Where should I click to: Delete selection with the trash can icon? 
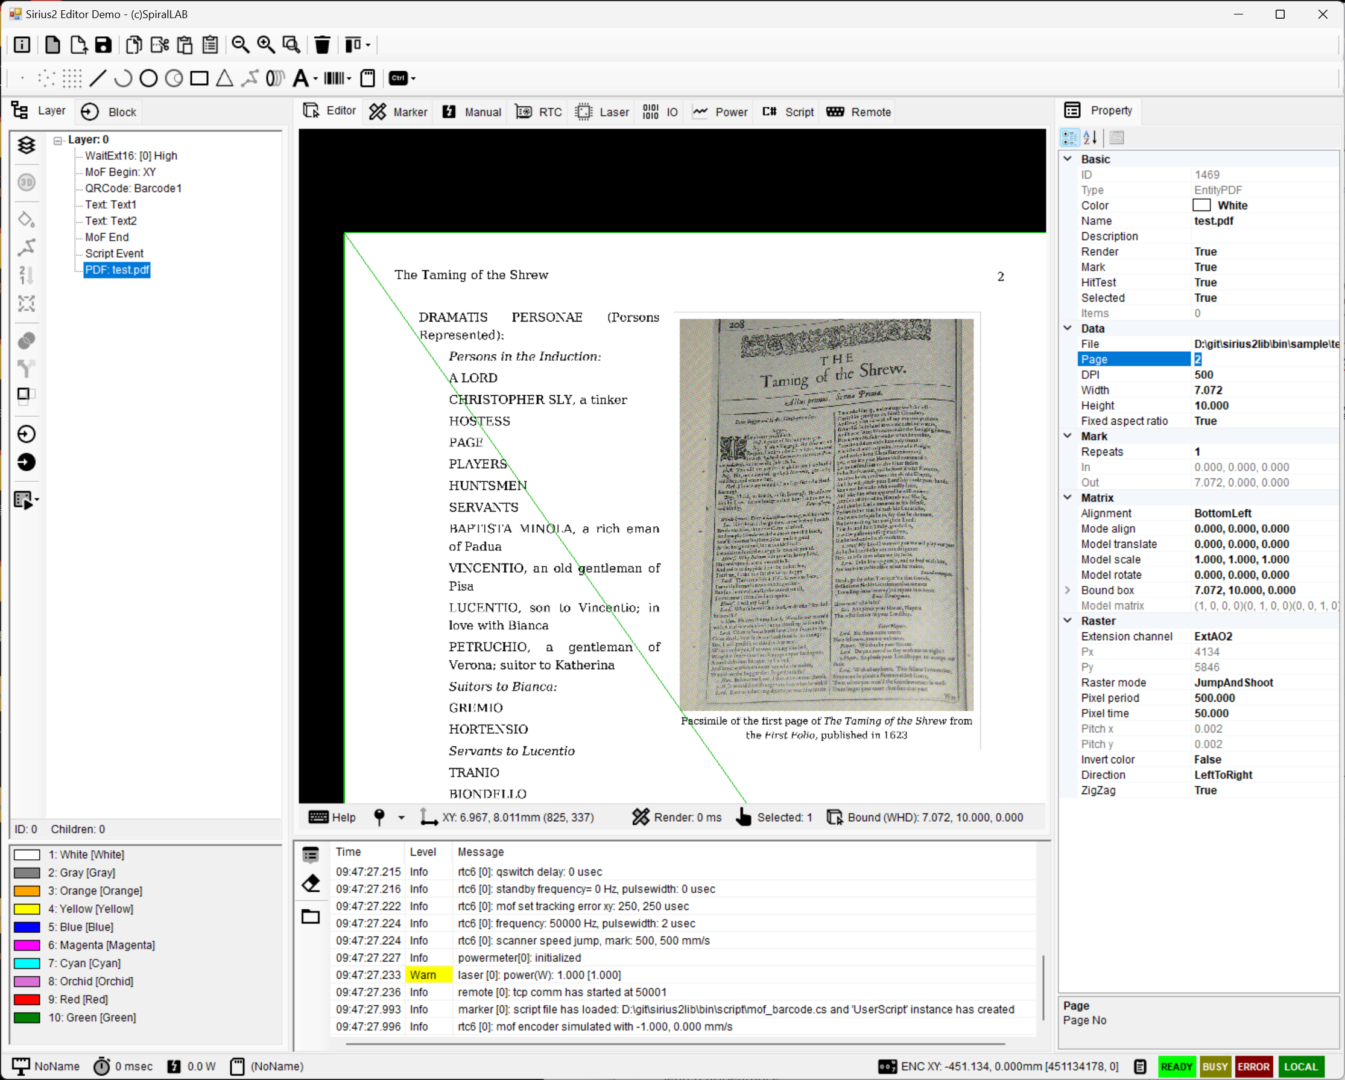(322, 45)
